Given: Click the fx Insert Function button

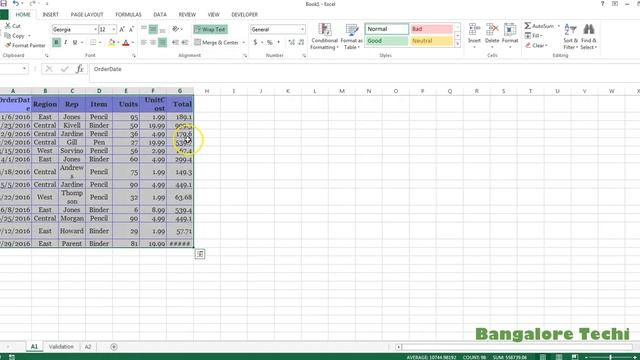Looking at the screenshot, I should click(80, 69).
